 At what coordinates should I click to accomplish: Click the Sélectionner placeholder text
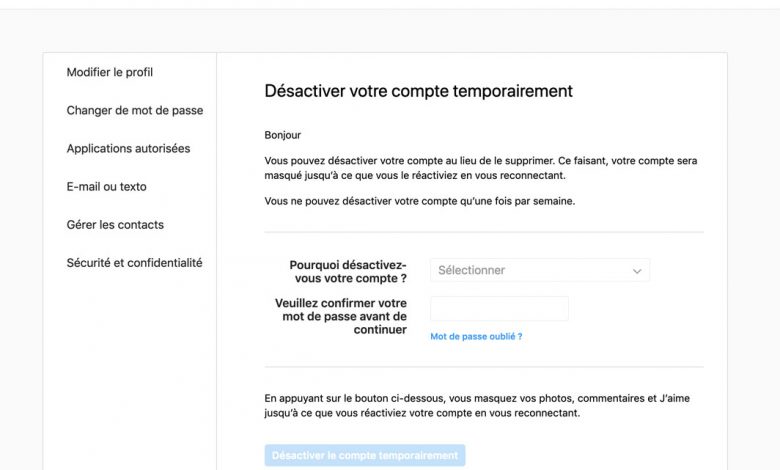coord(472,270)
